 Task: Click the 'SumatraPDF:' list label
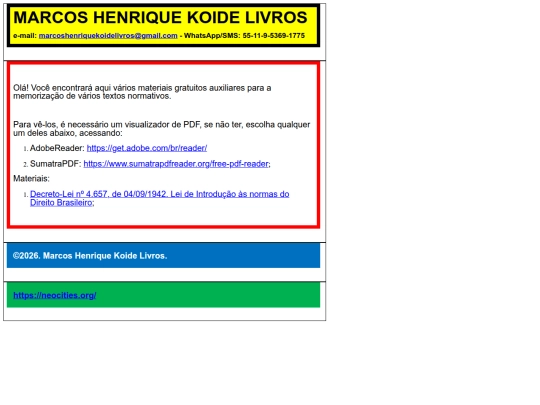(x=55, y=164)
